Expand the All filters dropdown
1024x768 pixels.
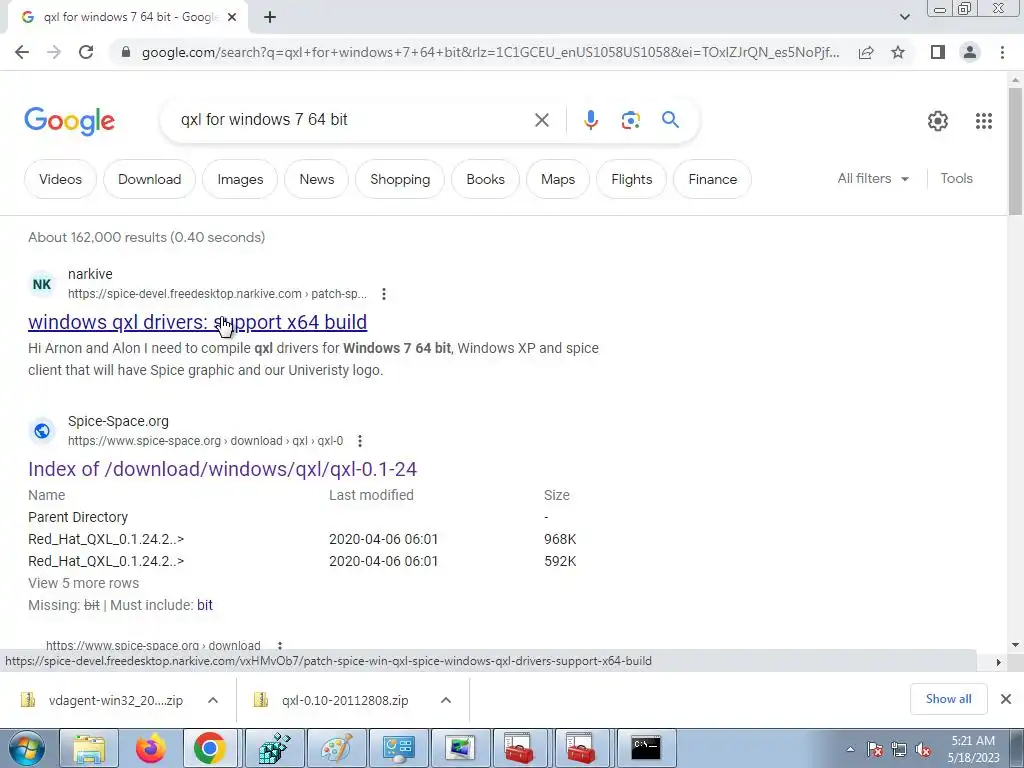(x=873, y=178)
